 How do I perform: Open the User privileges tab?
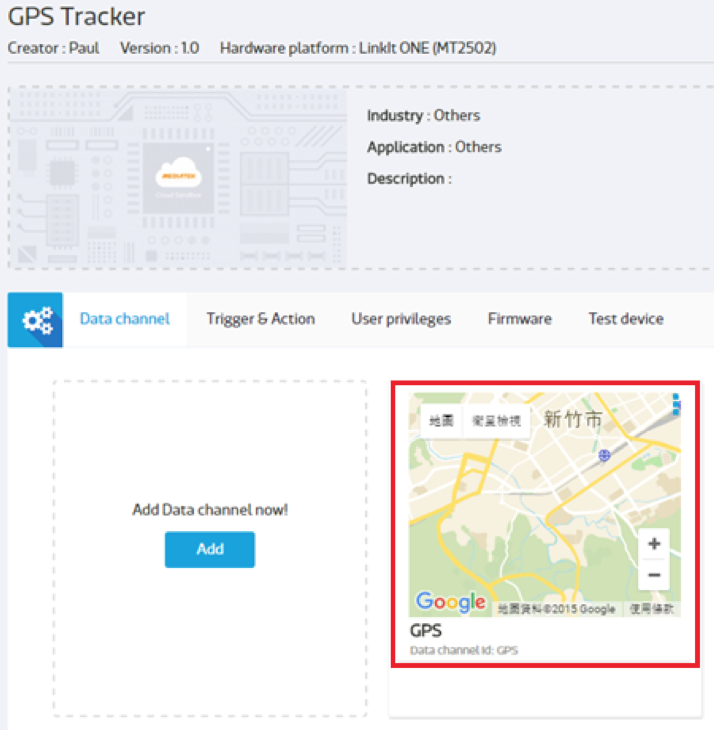401,319
